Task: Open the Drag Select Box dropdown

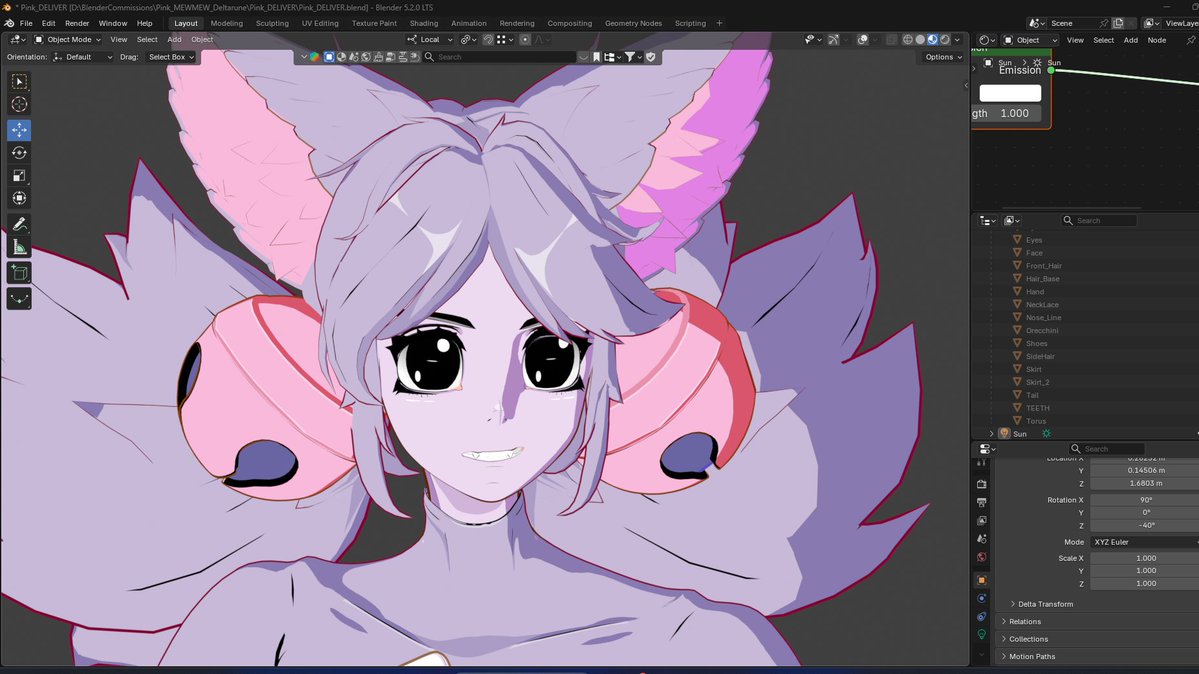Action: [170, 57]
